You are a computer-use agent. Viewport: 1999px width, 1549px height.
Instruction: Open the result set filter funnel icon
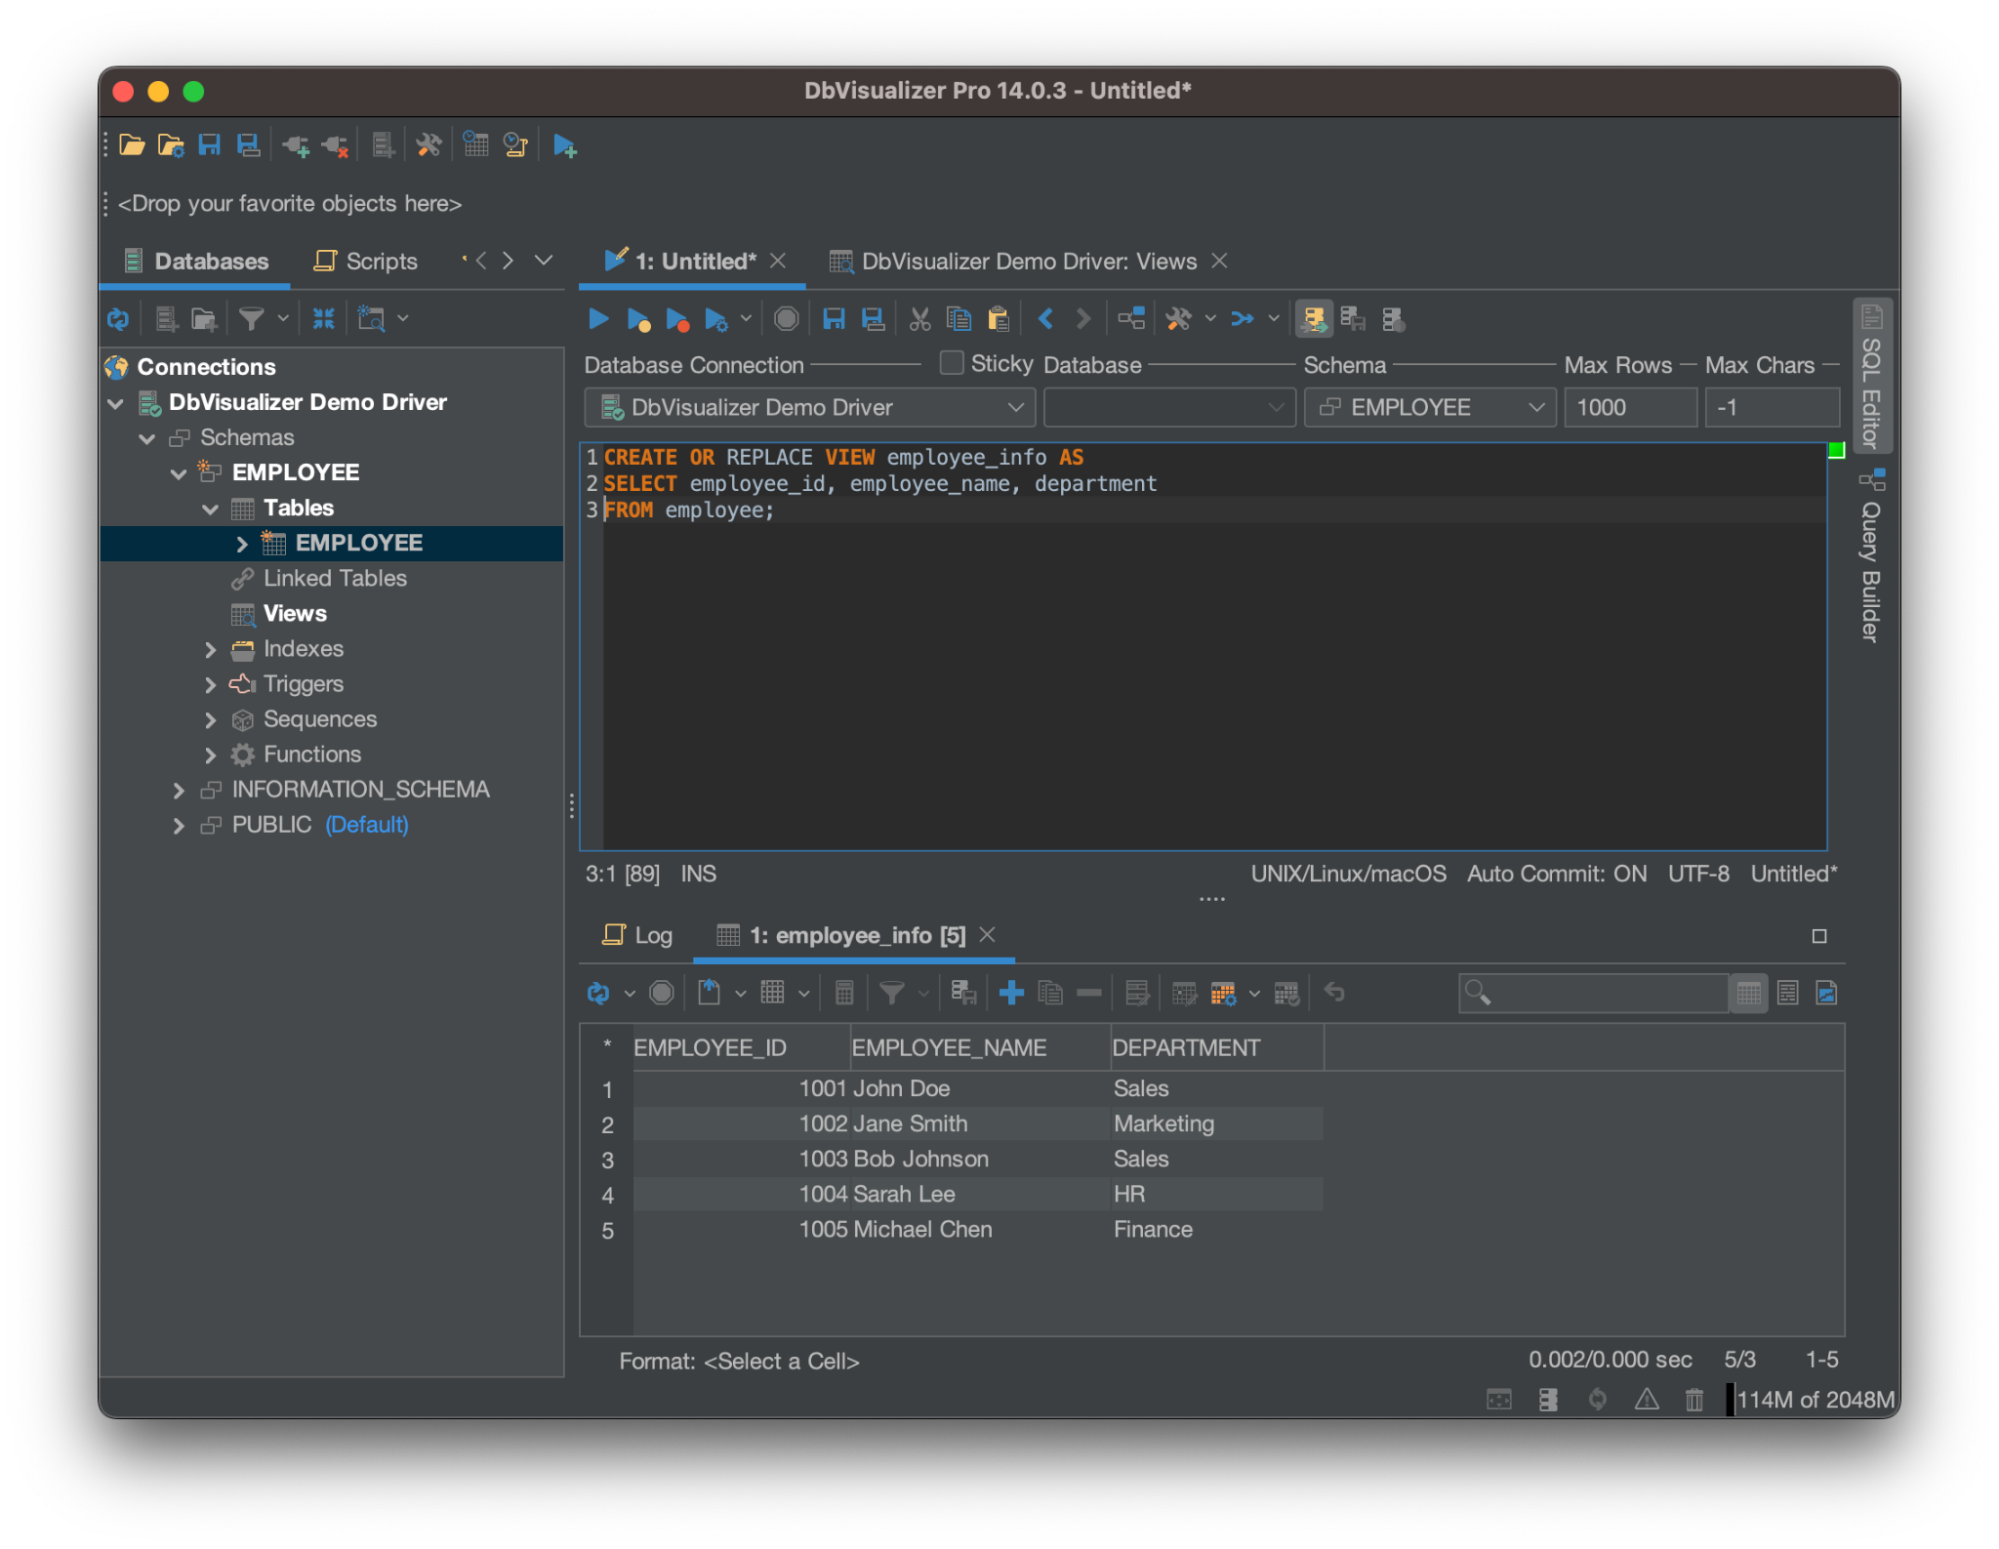pyautogui.click(x=890, y=992)
